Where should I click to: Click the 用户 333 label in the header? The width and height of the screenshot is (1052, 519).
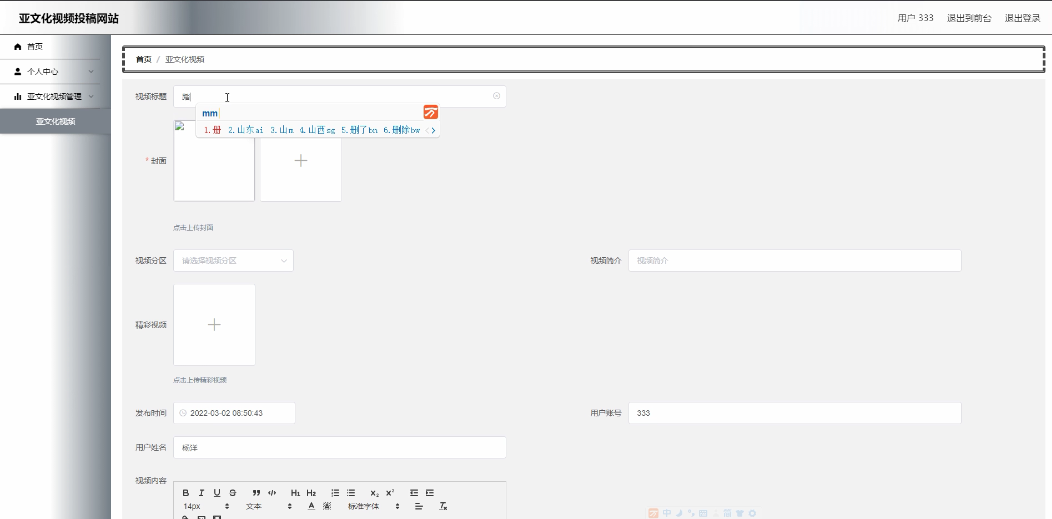(915, 18)
